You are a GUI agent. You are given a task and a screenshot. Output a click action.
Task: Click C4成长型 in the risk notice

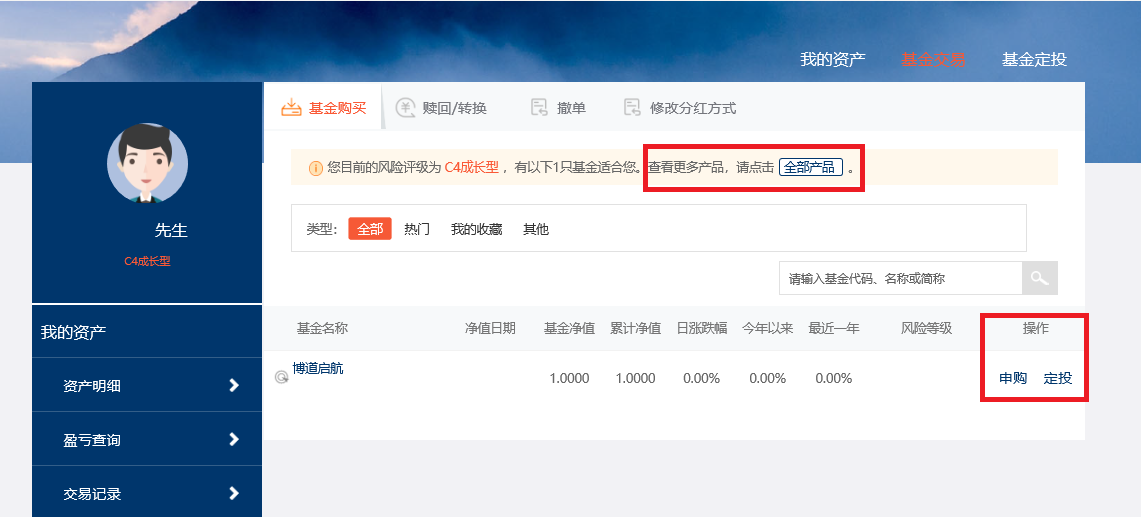(x=472, y=167)
